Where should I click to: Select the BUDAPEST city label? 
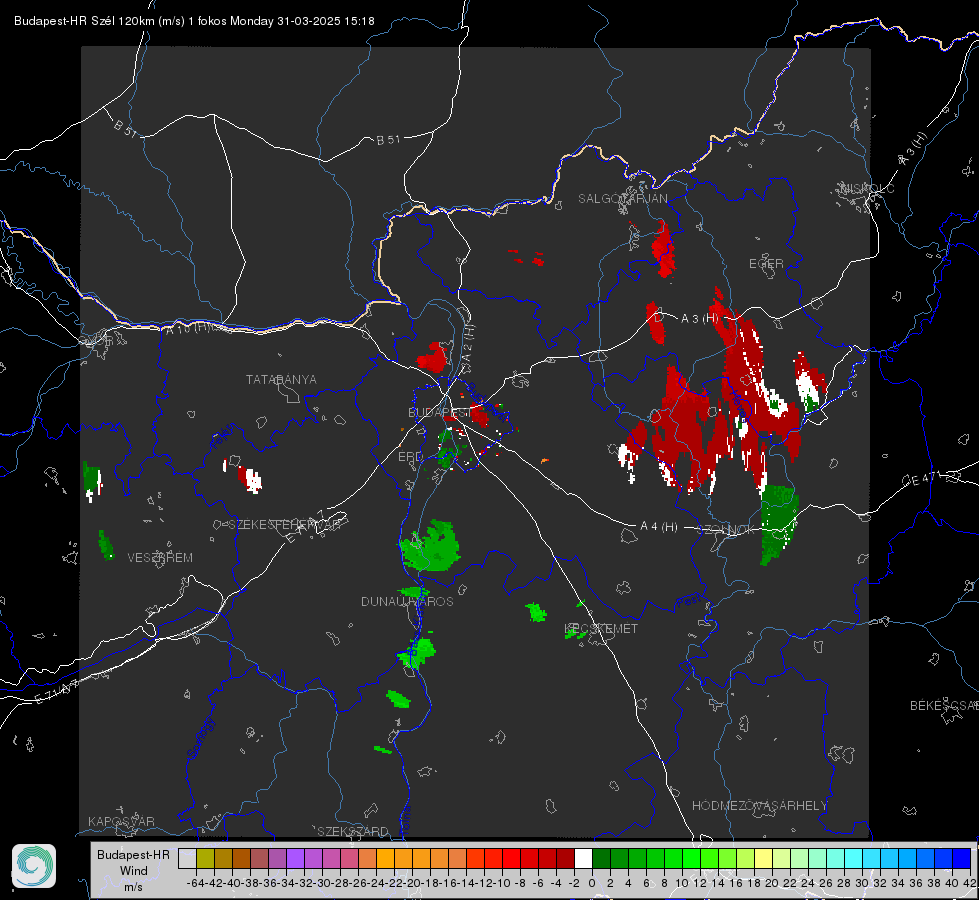(x=439, y=412)
